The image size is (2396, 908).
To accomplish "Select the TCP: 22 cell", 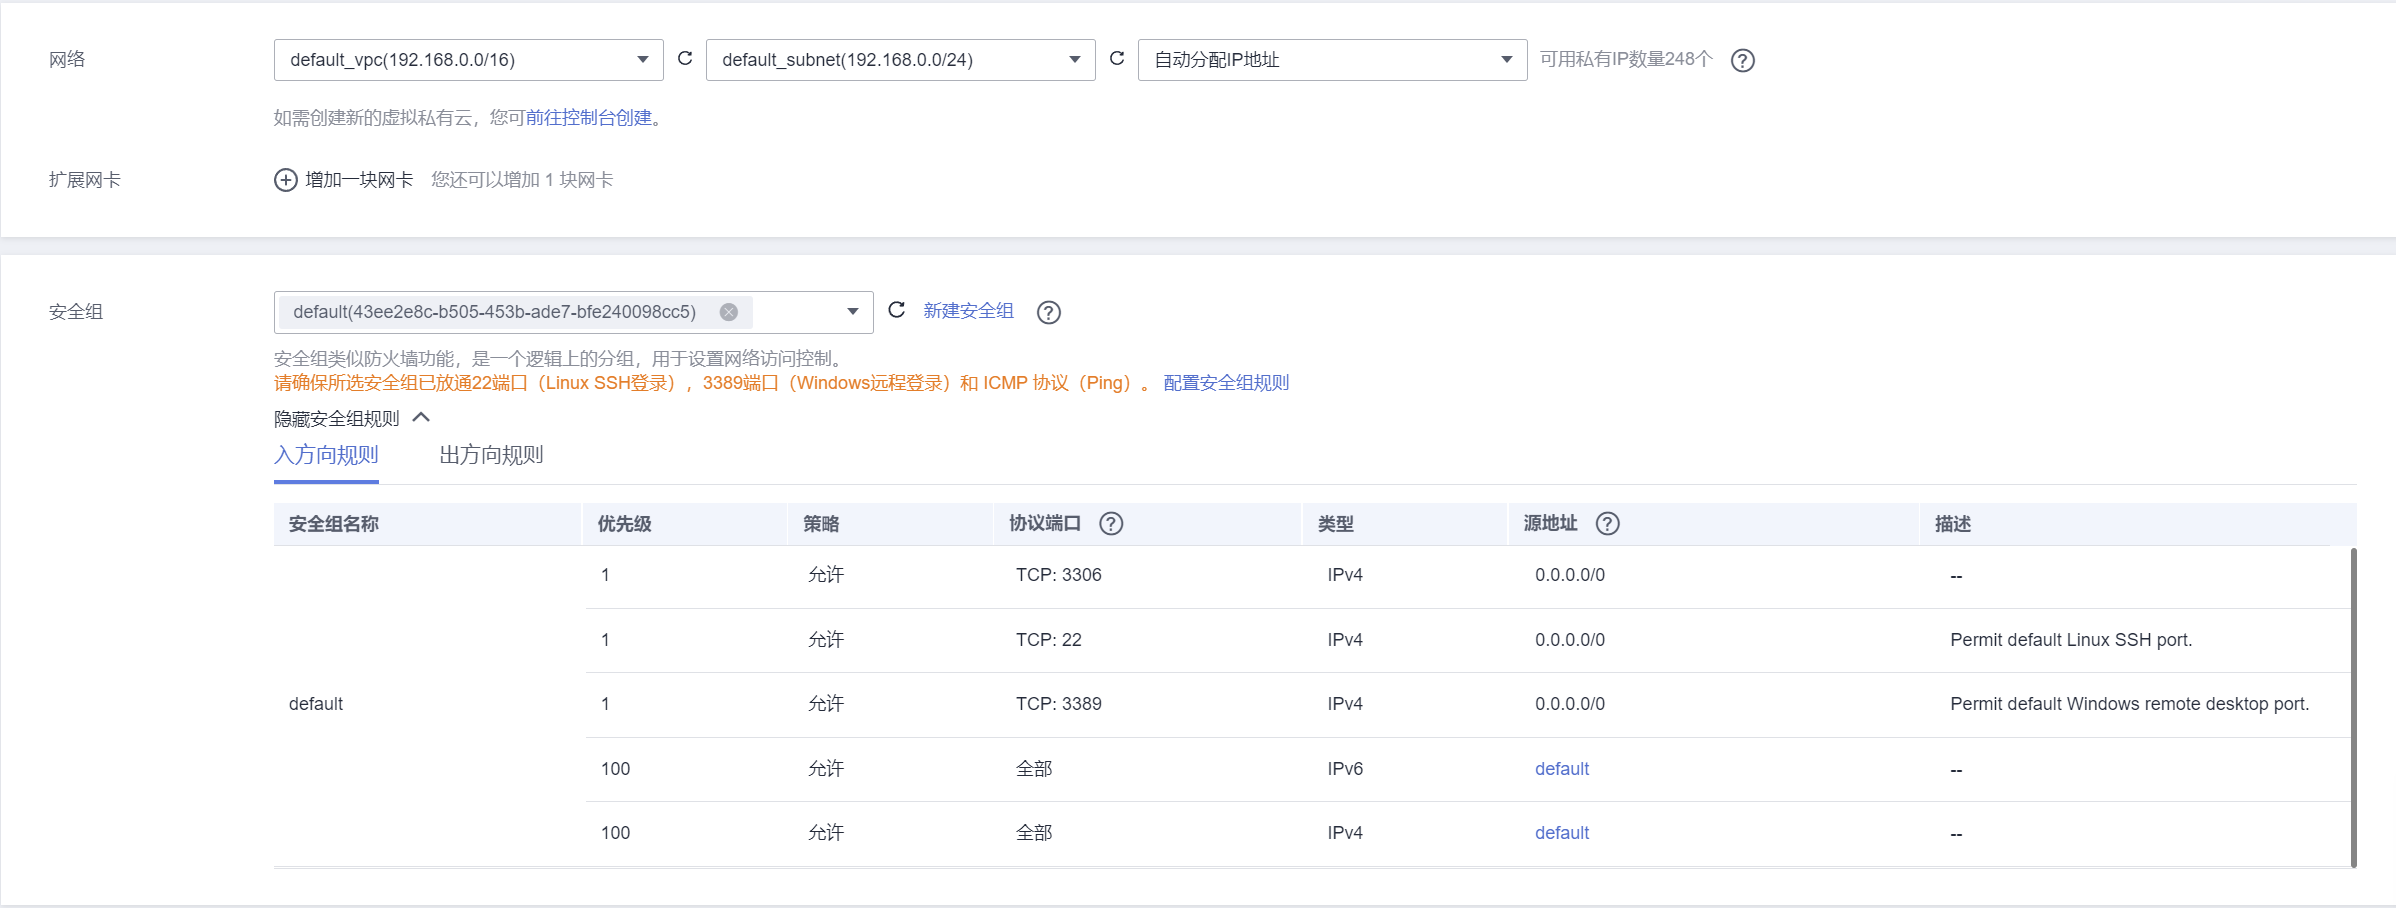I will click(1048, 640).
